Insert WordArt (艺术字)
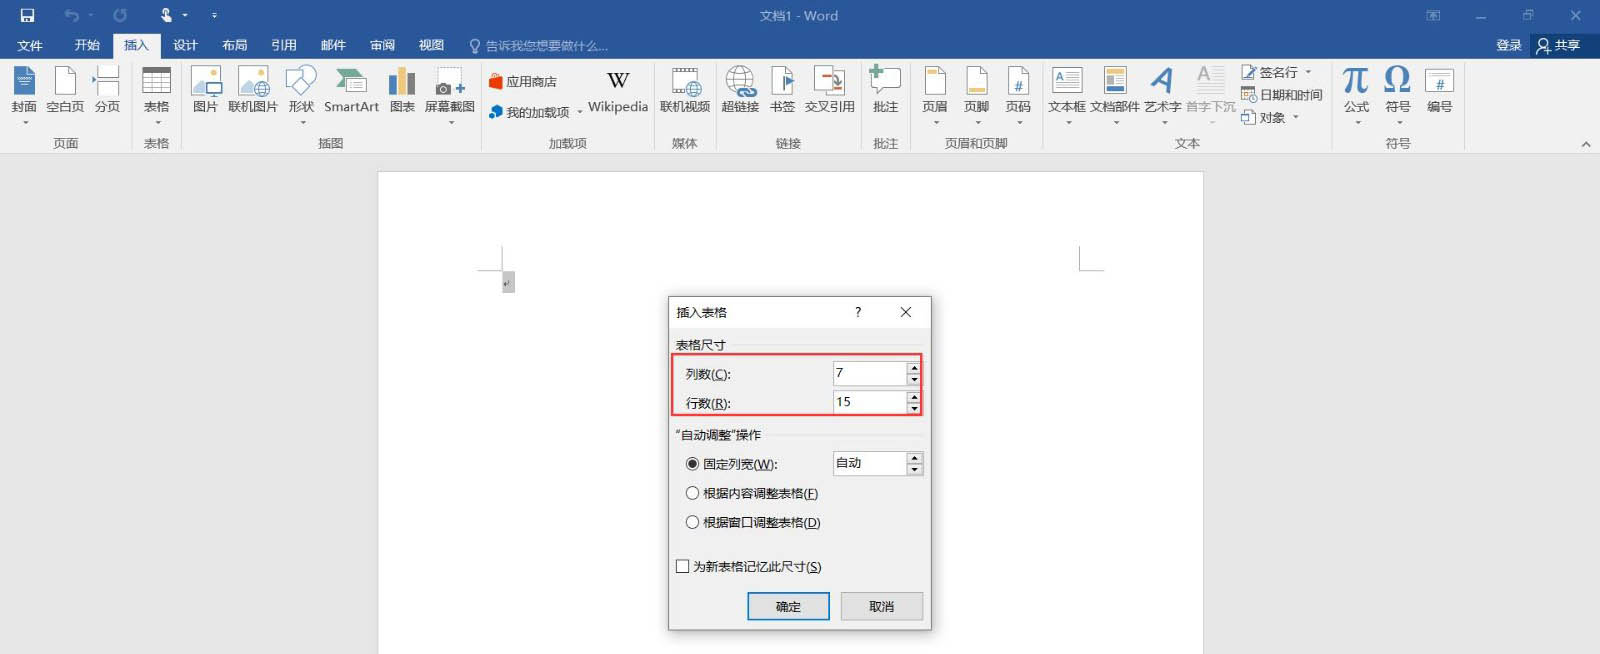 tap(1163, 95)
